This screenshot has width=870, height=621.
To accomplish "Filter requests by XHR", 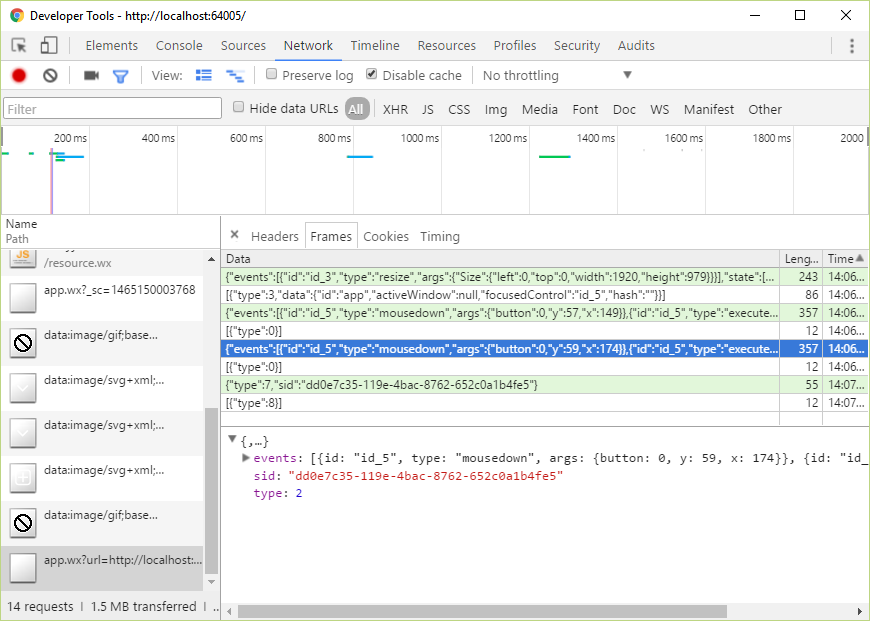I will pyautogui.click(x=396, y=109).
